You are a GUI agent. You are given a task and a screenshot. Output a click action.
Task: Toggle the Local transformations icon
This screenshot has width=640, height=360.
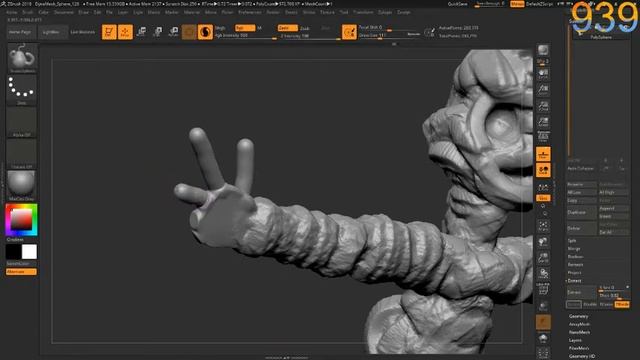coord(543,170)
